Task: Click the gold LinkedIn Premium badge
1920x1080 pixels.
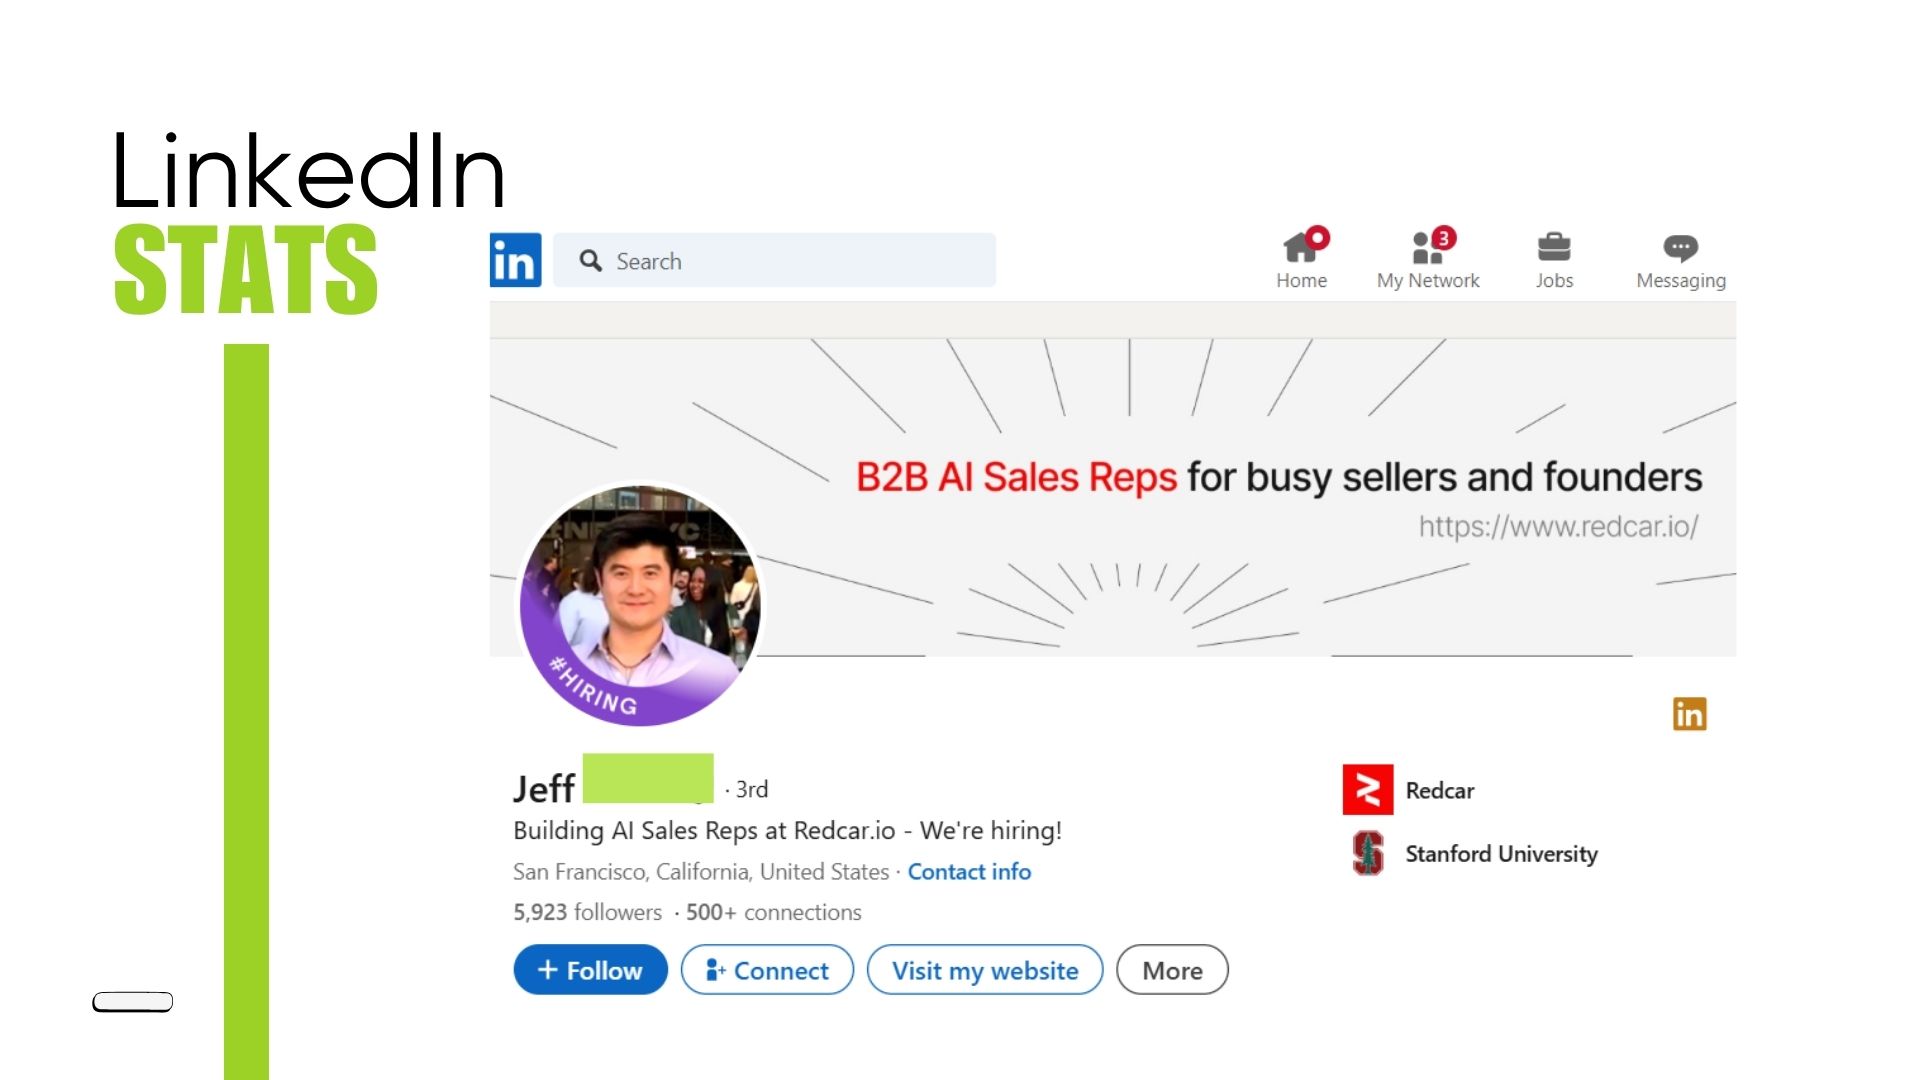Action: point(1690,714)
